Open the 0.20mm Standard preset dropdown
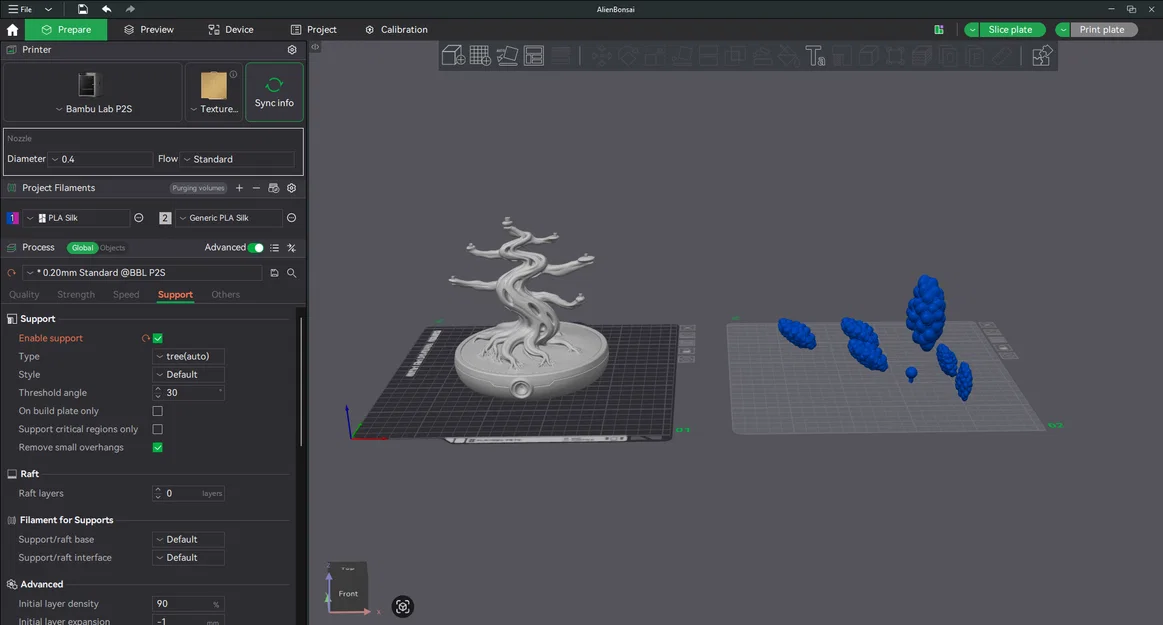The image size is (1163, 625). point(140,272)
